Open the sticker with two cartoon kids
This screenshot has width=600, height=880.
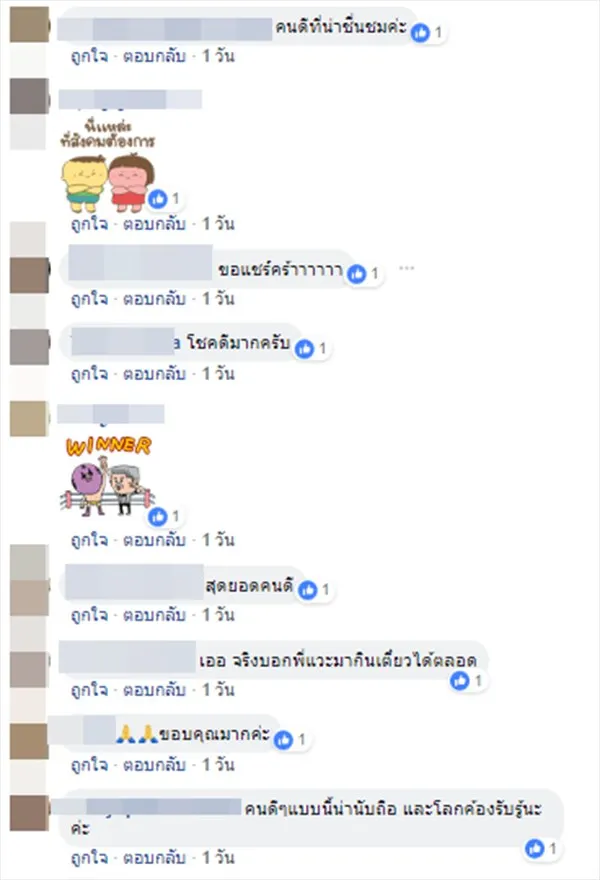(x=107, y=164)
